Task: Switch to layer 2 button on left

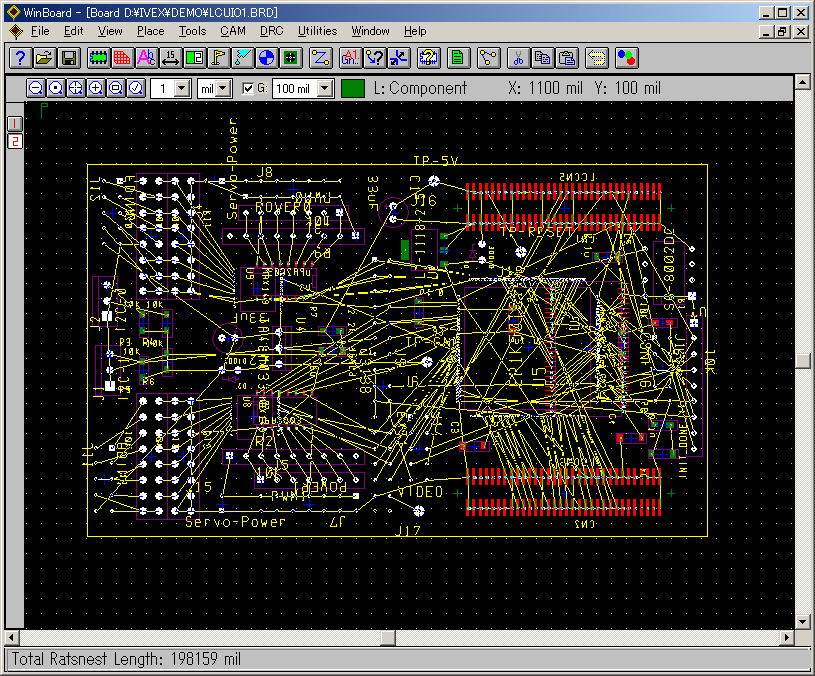Action: point(15,141)
